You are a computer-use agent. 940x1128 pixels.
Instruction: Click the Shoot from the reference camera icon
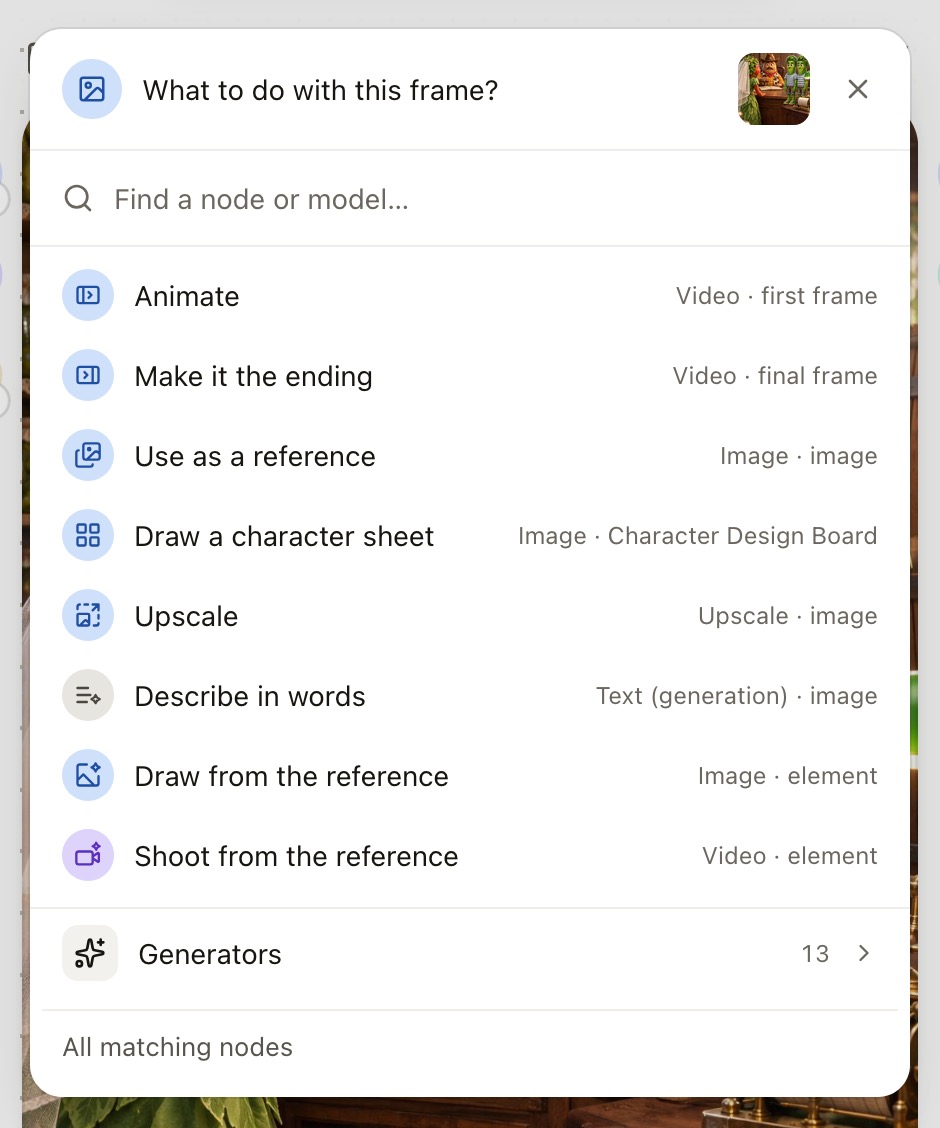point(88,855)
